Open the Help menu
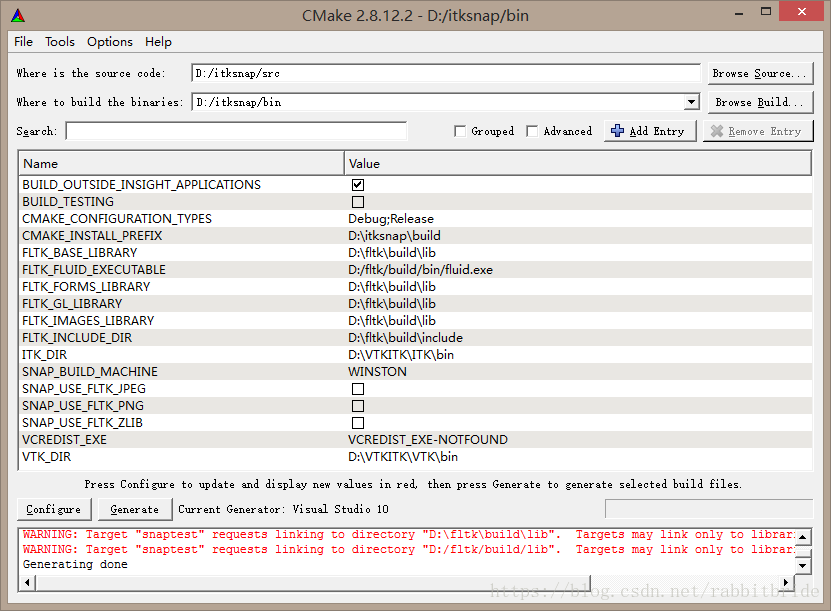 click(158, 42)
